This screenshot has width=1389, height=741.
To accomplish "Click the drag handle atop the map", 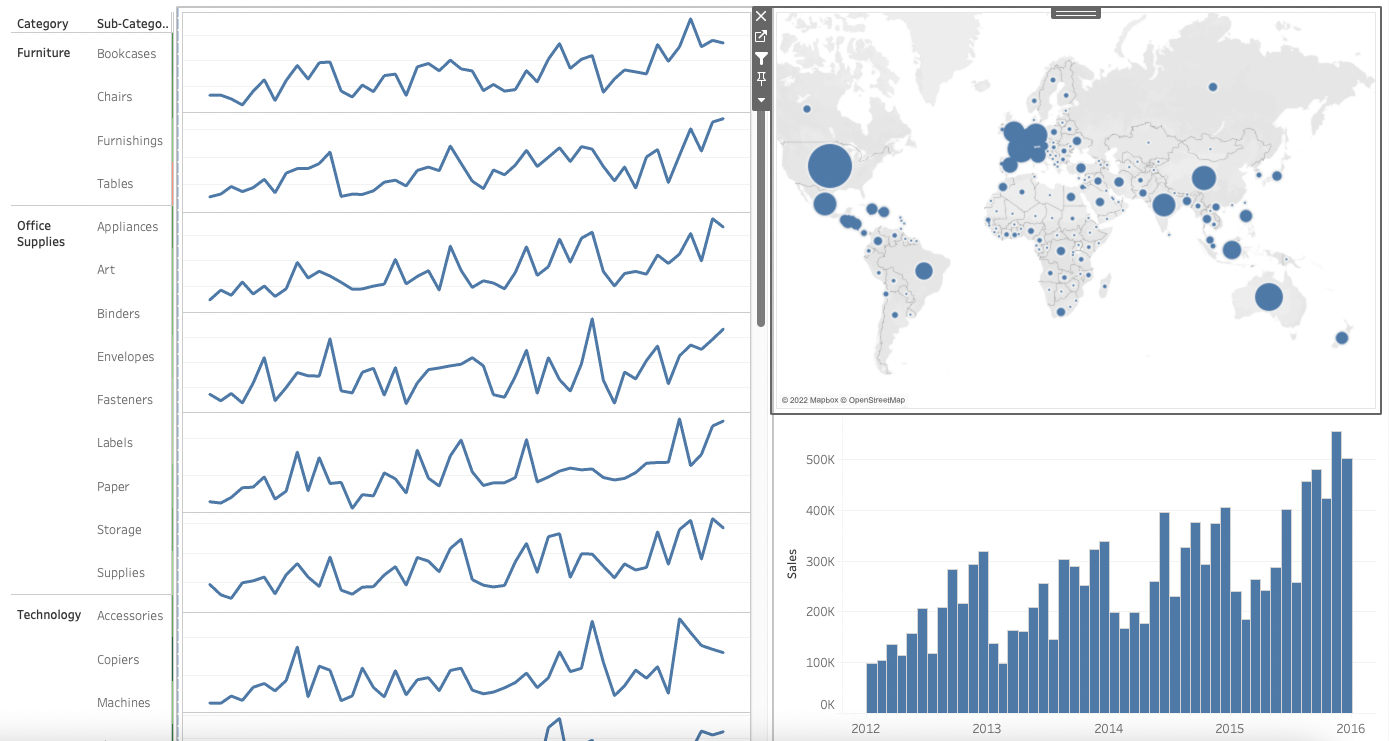I will [x=1075, y=13].
